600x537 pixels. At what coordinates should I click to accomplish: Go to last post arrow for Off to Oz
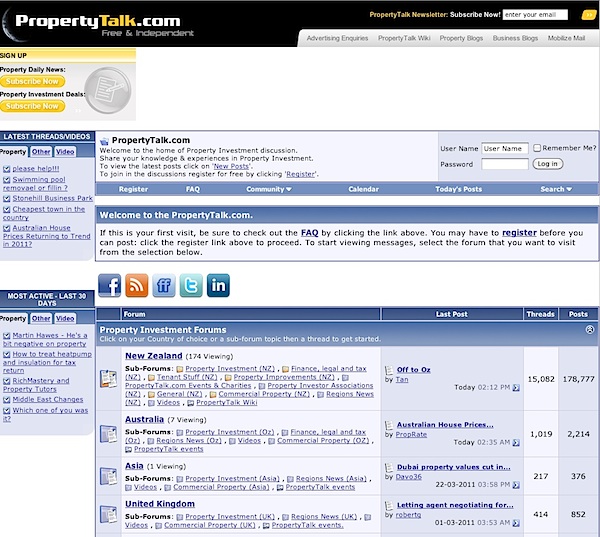[x=516, y=387]
